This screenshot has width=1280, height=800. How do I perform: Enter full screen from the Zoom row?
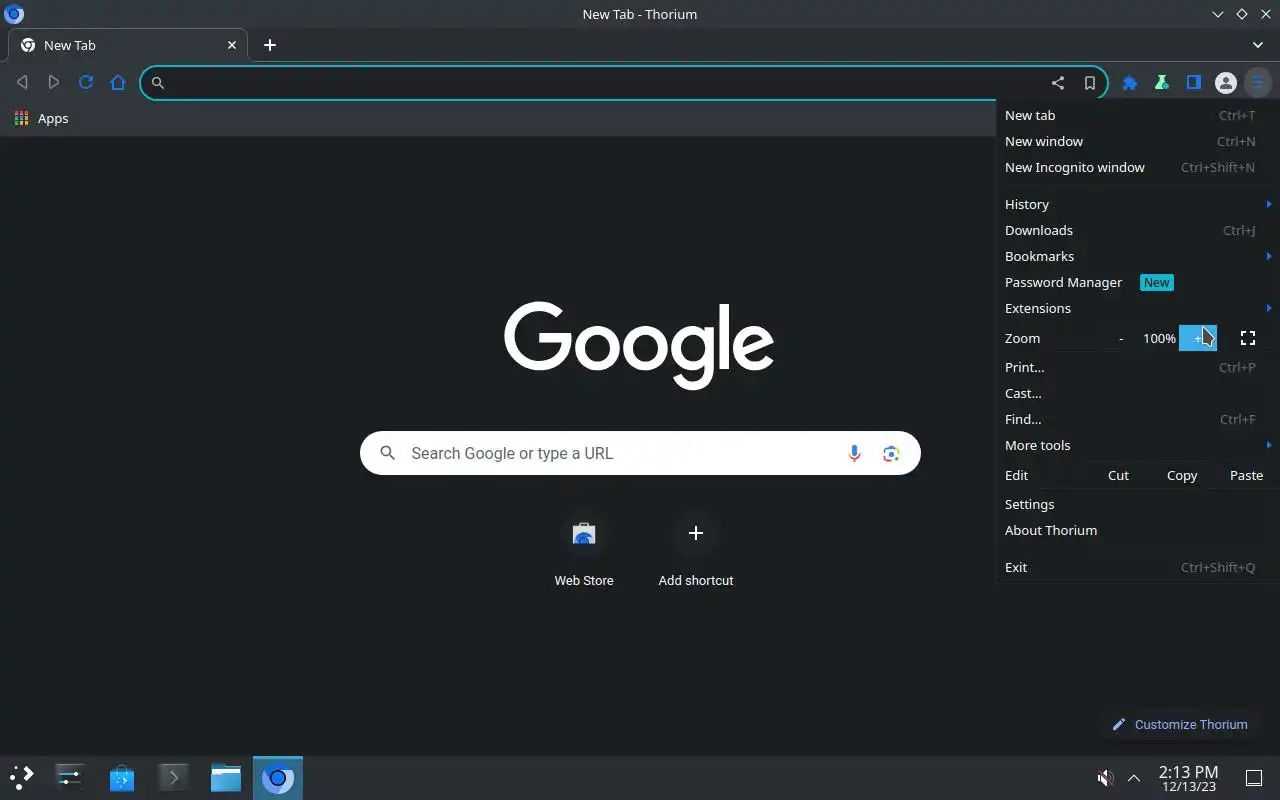pos(1248,338)
